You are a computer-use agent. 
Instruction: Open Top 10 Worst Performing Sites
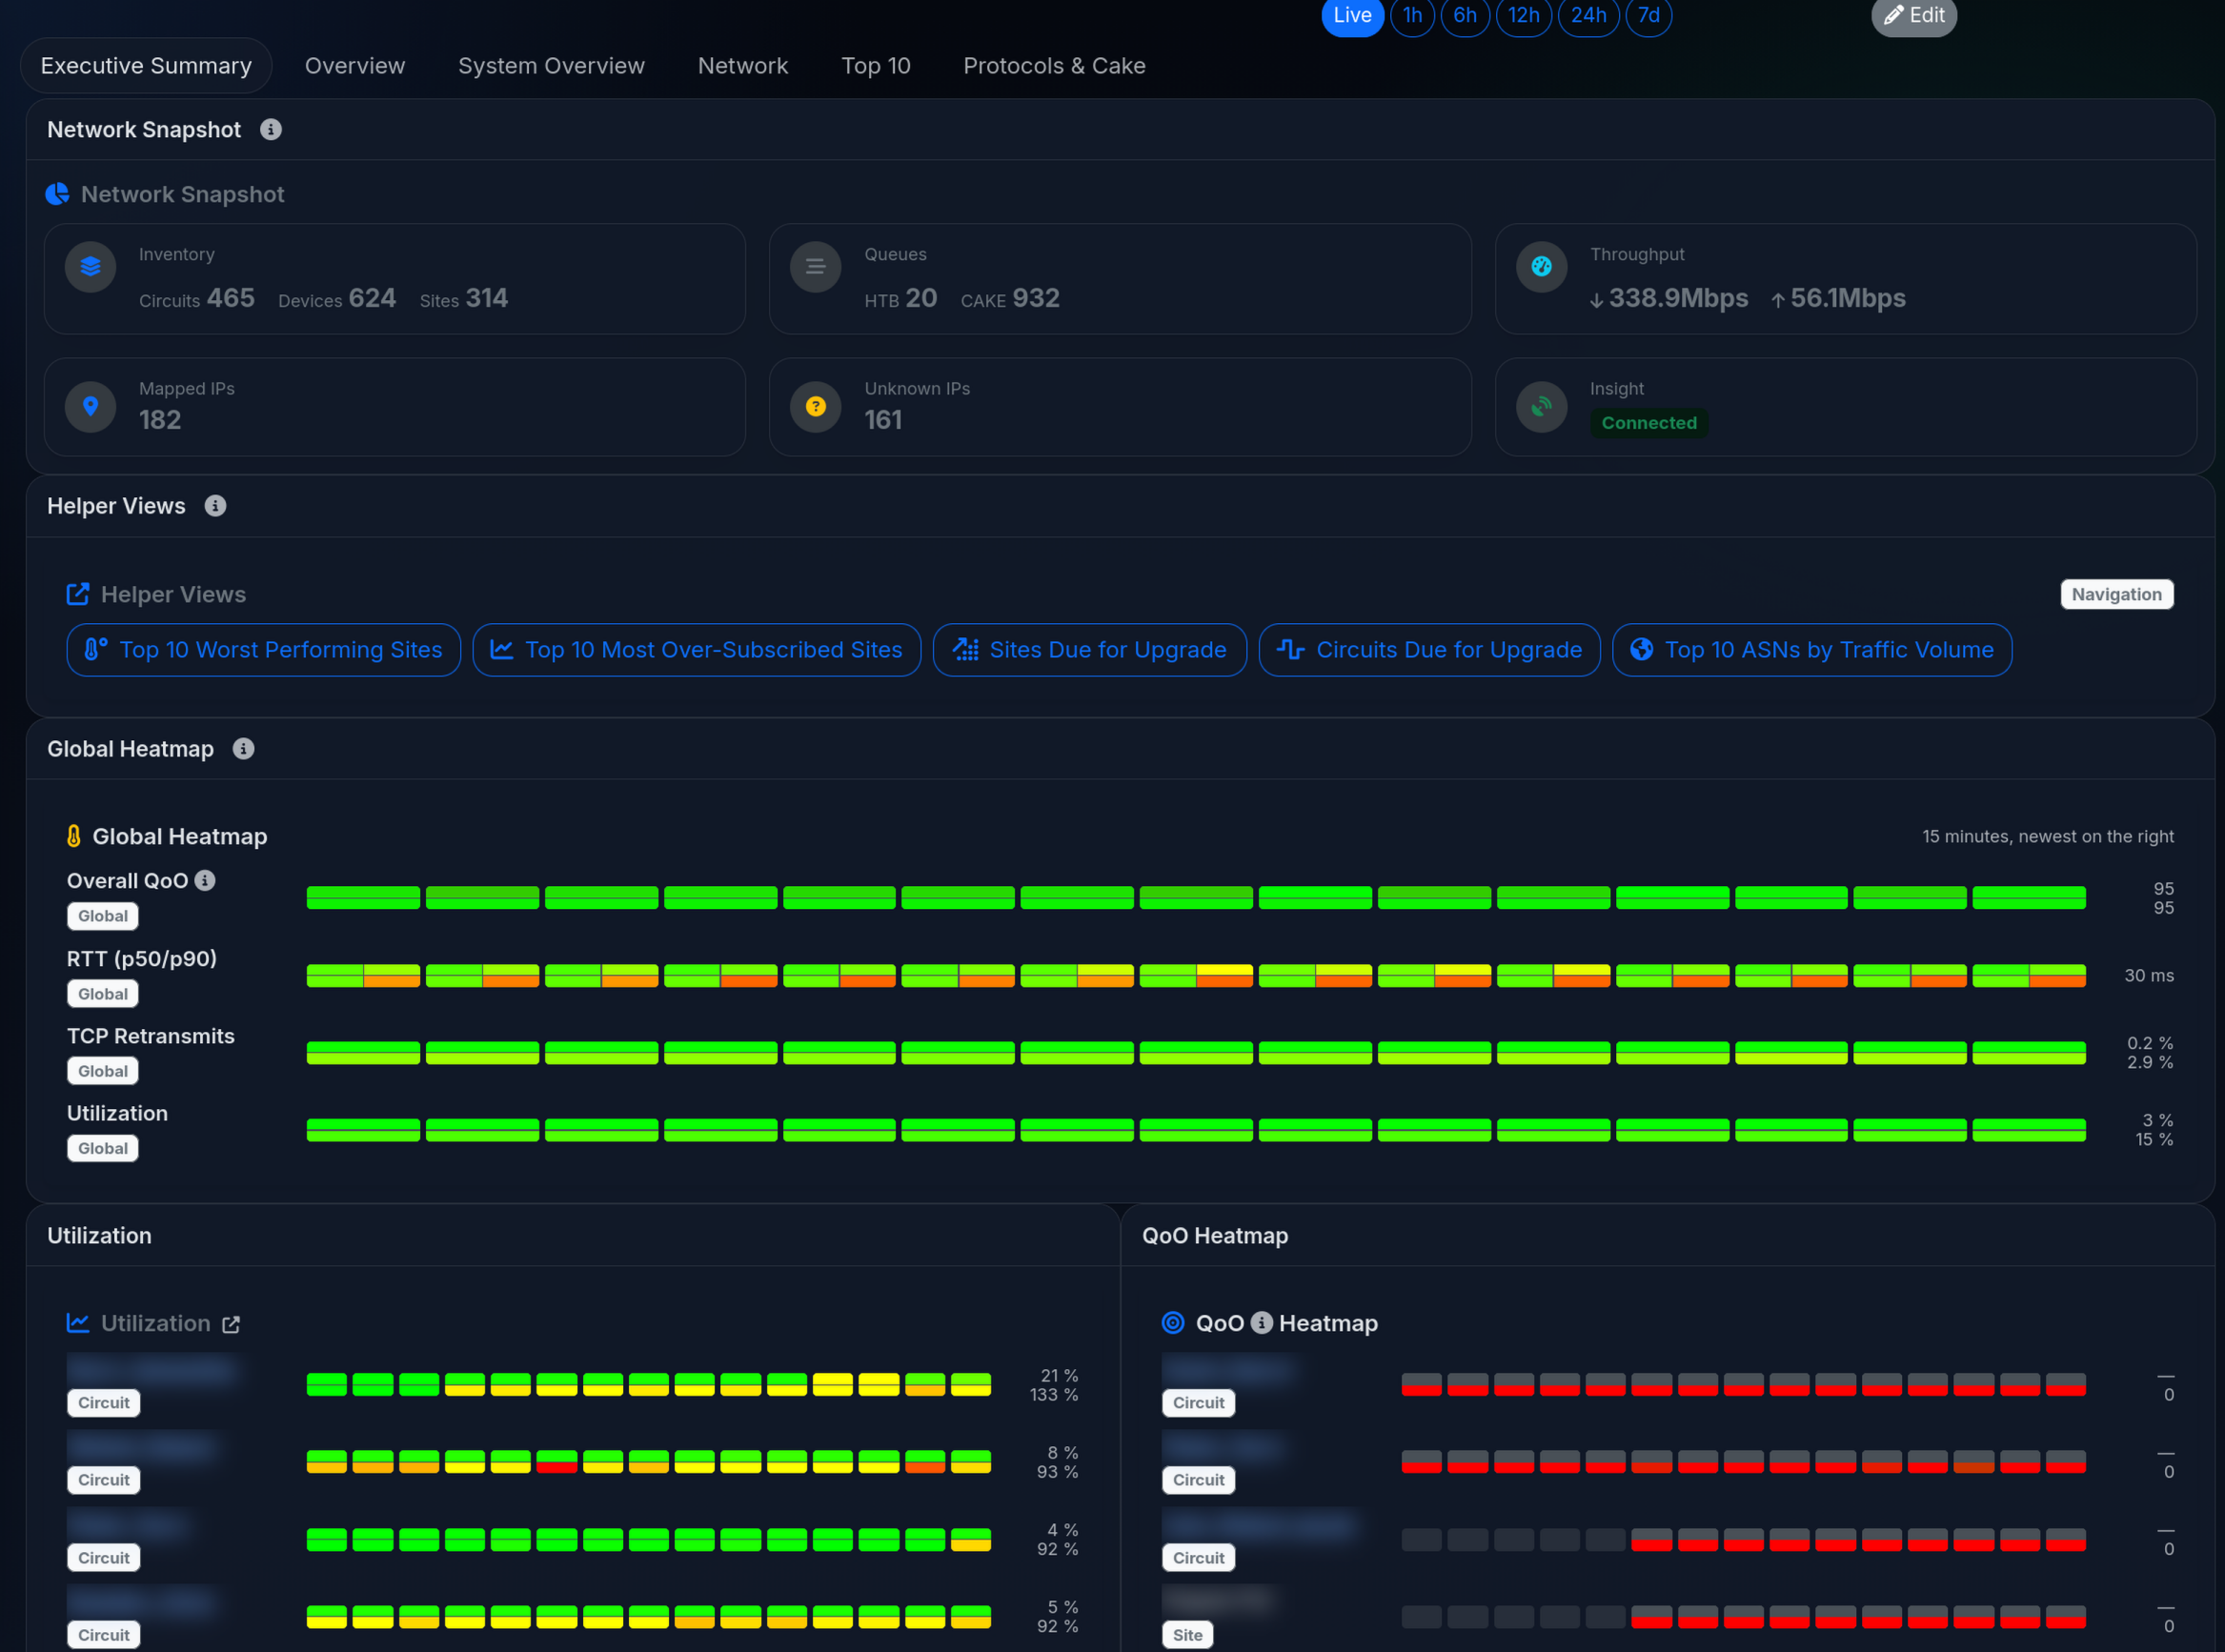263,650
